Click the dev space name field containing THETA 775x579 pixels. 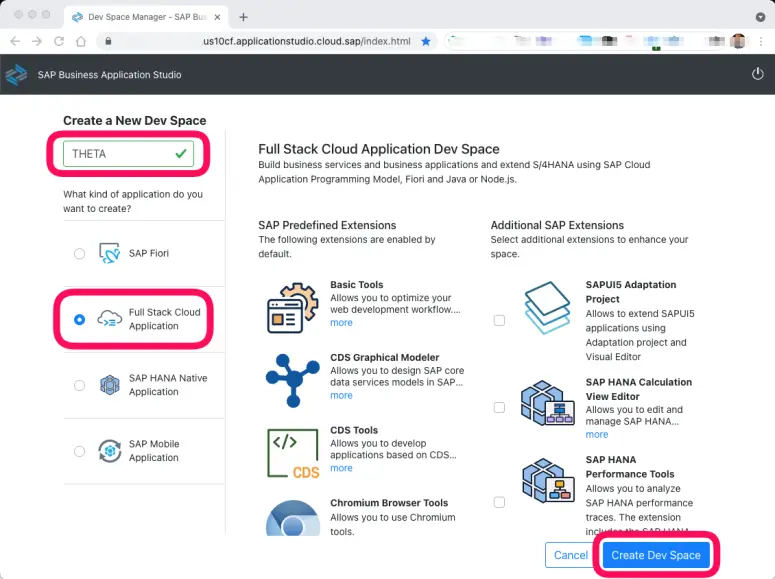coord(129,154)
